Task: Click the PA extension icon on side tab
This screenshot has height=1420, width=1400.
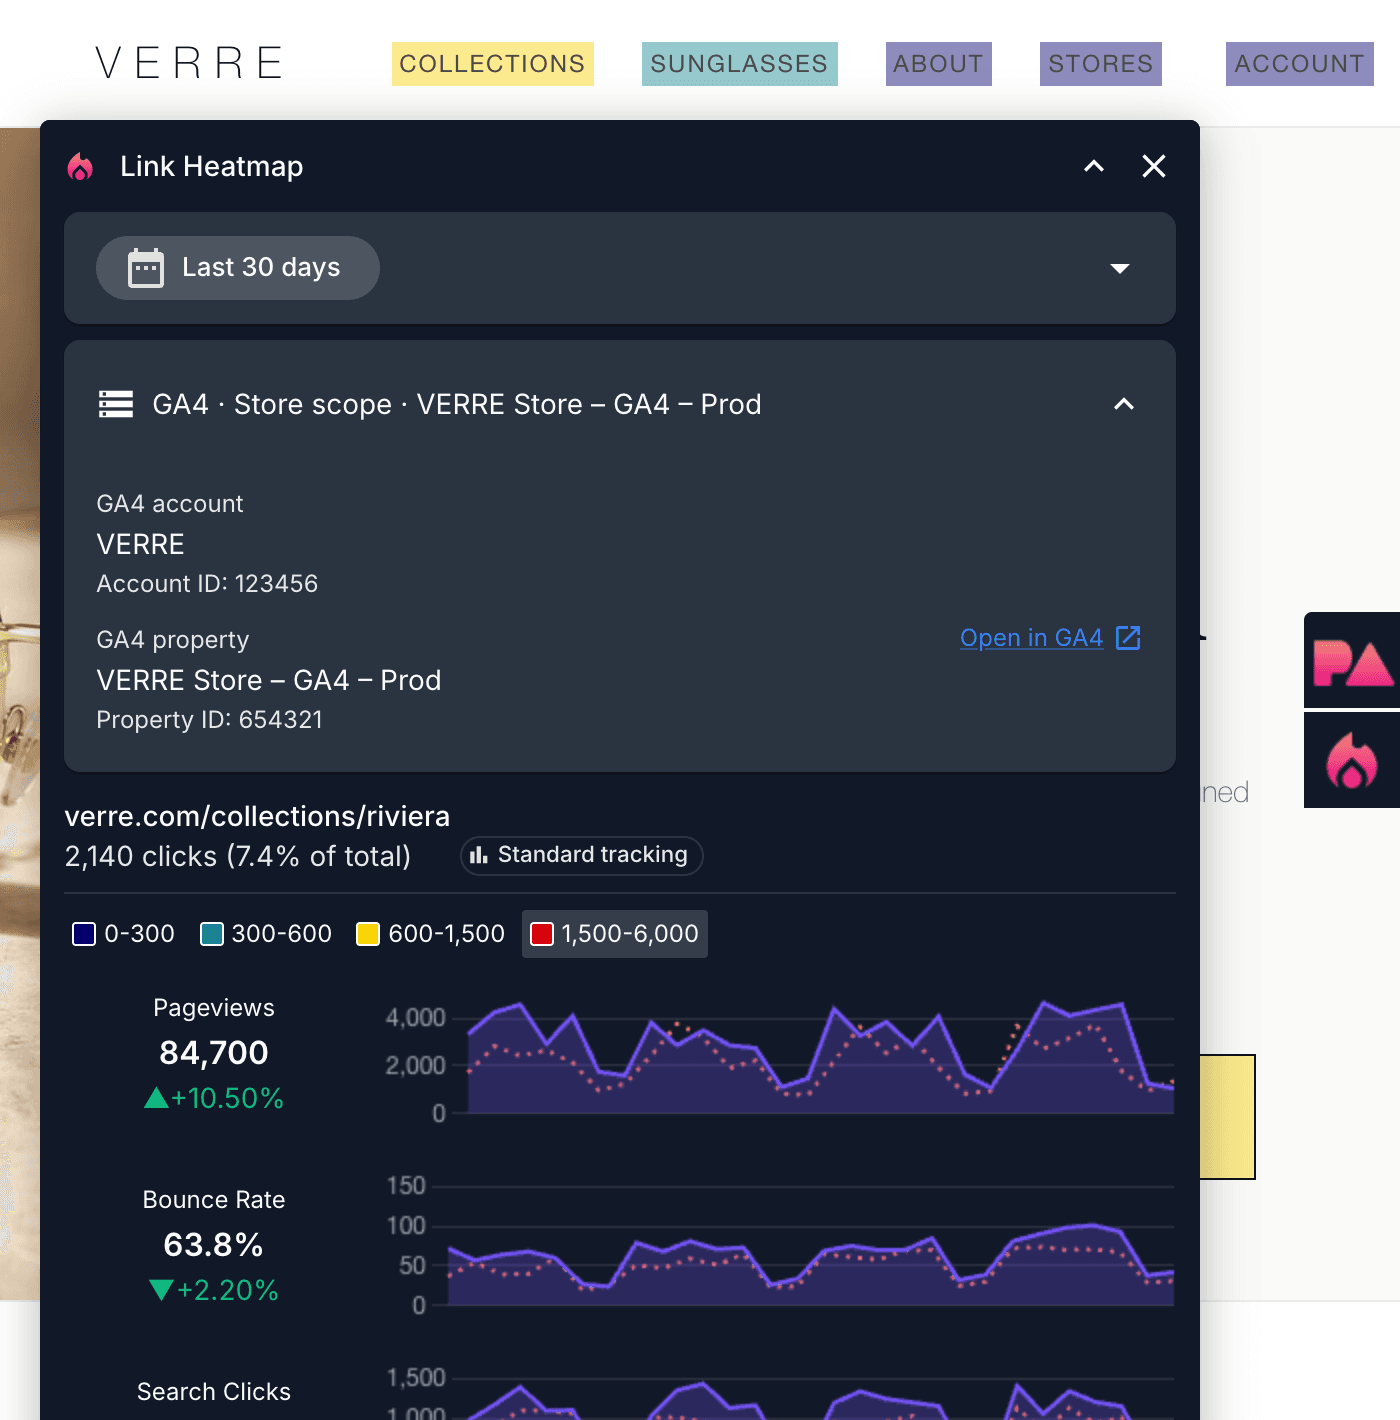Action: [1352, 660]
